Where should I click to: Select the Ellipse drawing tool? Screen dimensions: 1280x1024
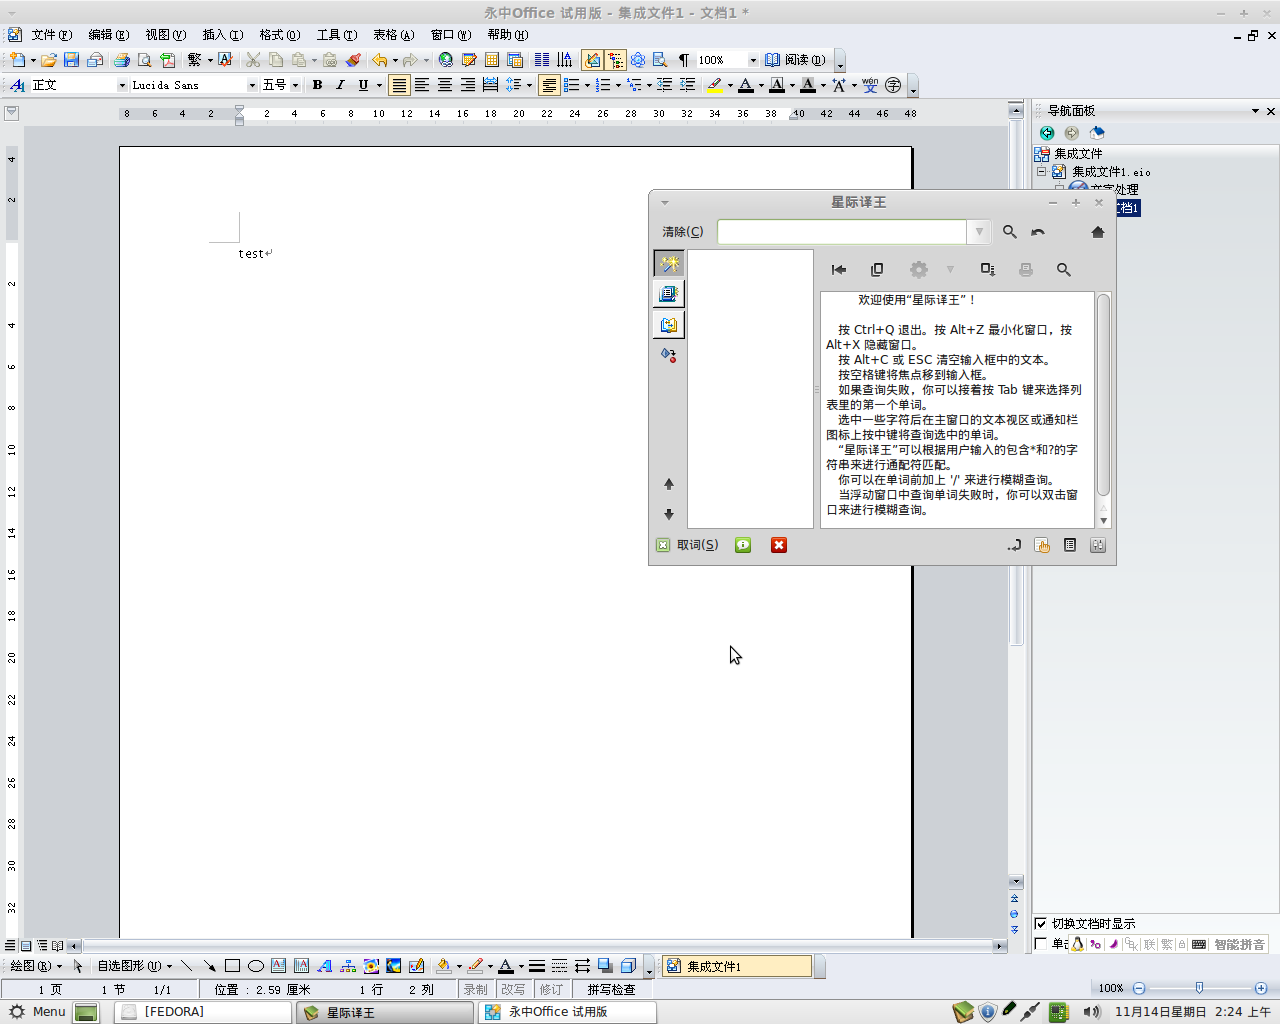tap(256, 966)
